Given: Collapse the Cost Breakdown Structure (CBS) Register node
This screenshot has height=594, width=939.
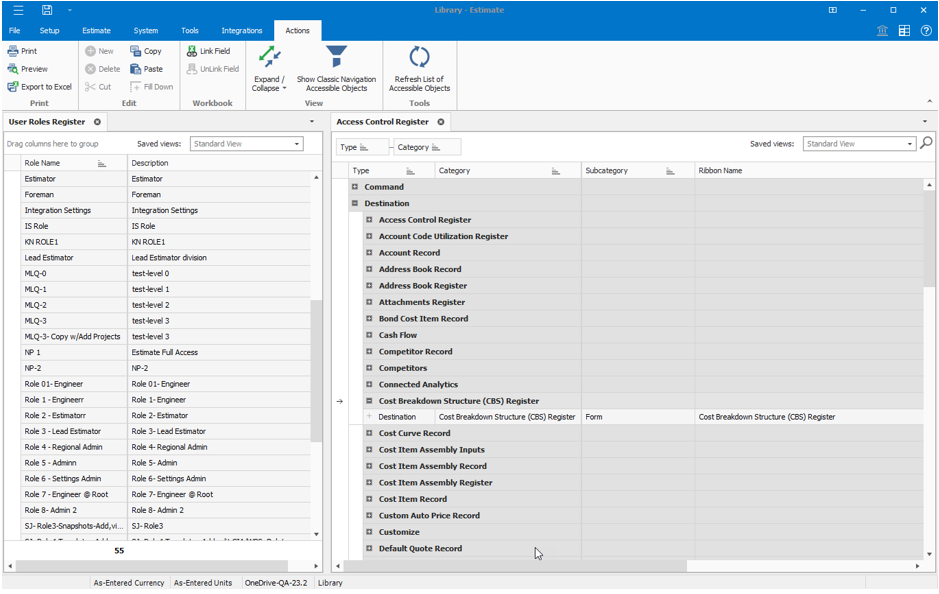Looking at the screenshot, I should (x=369, y=401).
